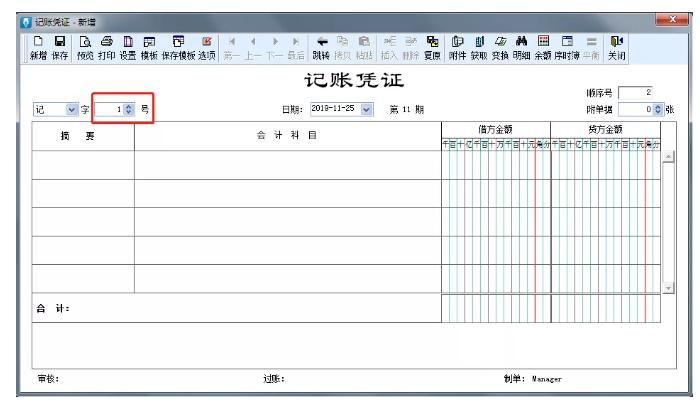
Task: Click the 附单据 count spinner arrows
Action: tap(658, 109)
